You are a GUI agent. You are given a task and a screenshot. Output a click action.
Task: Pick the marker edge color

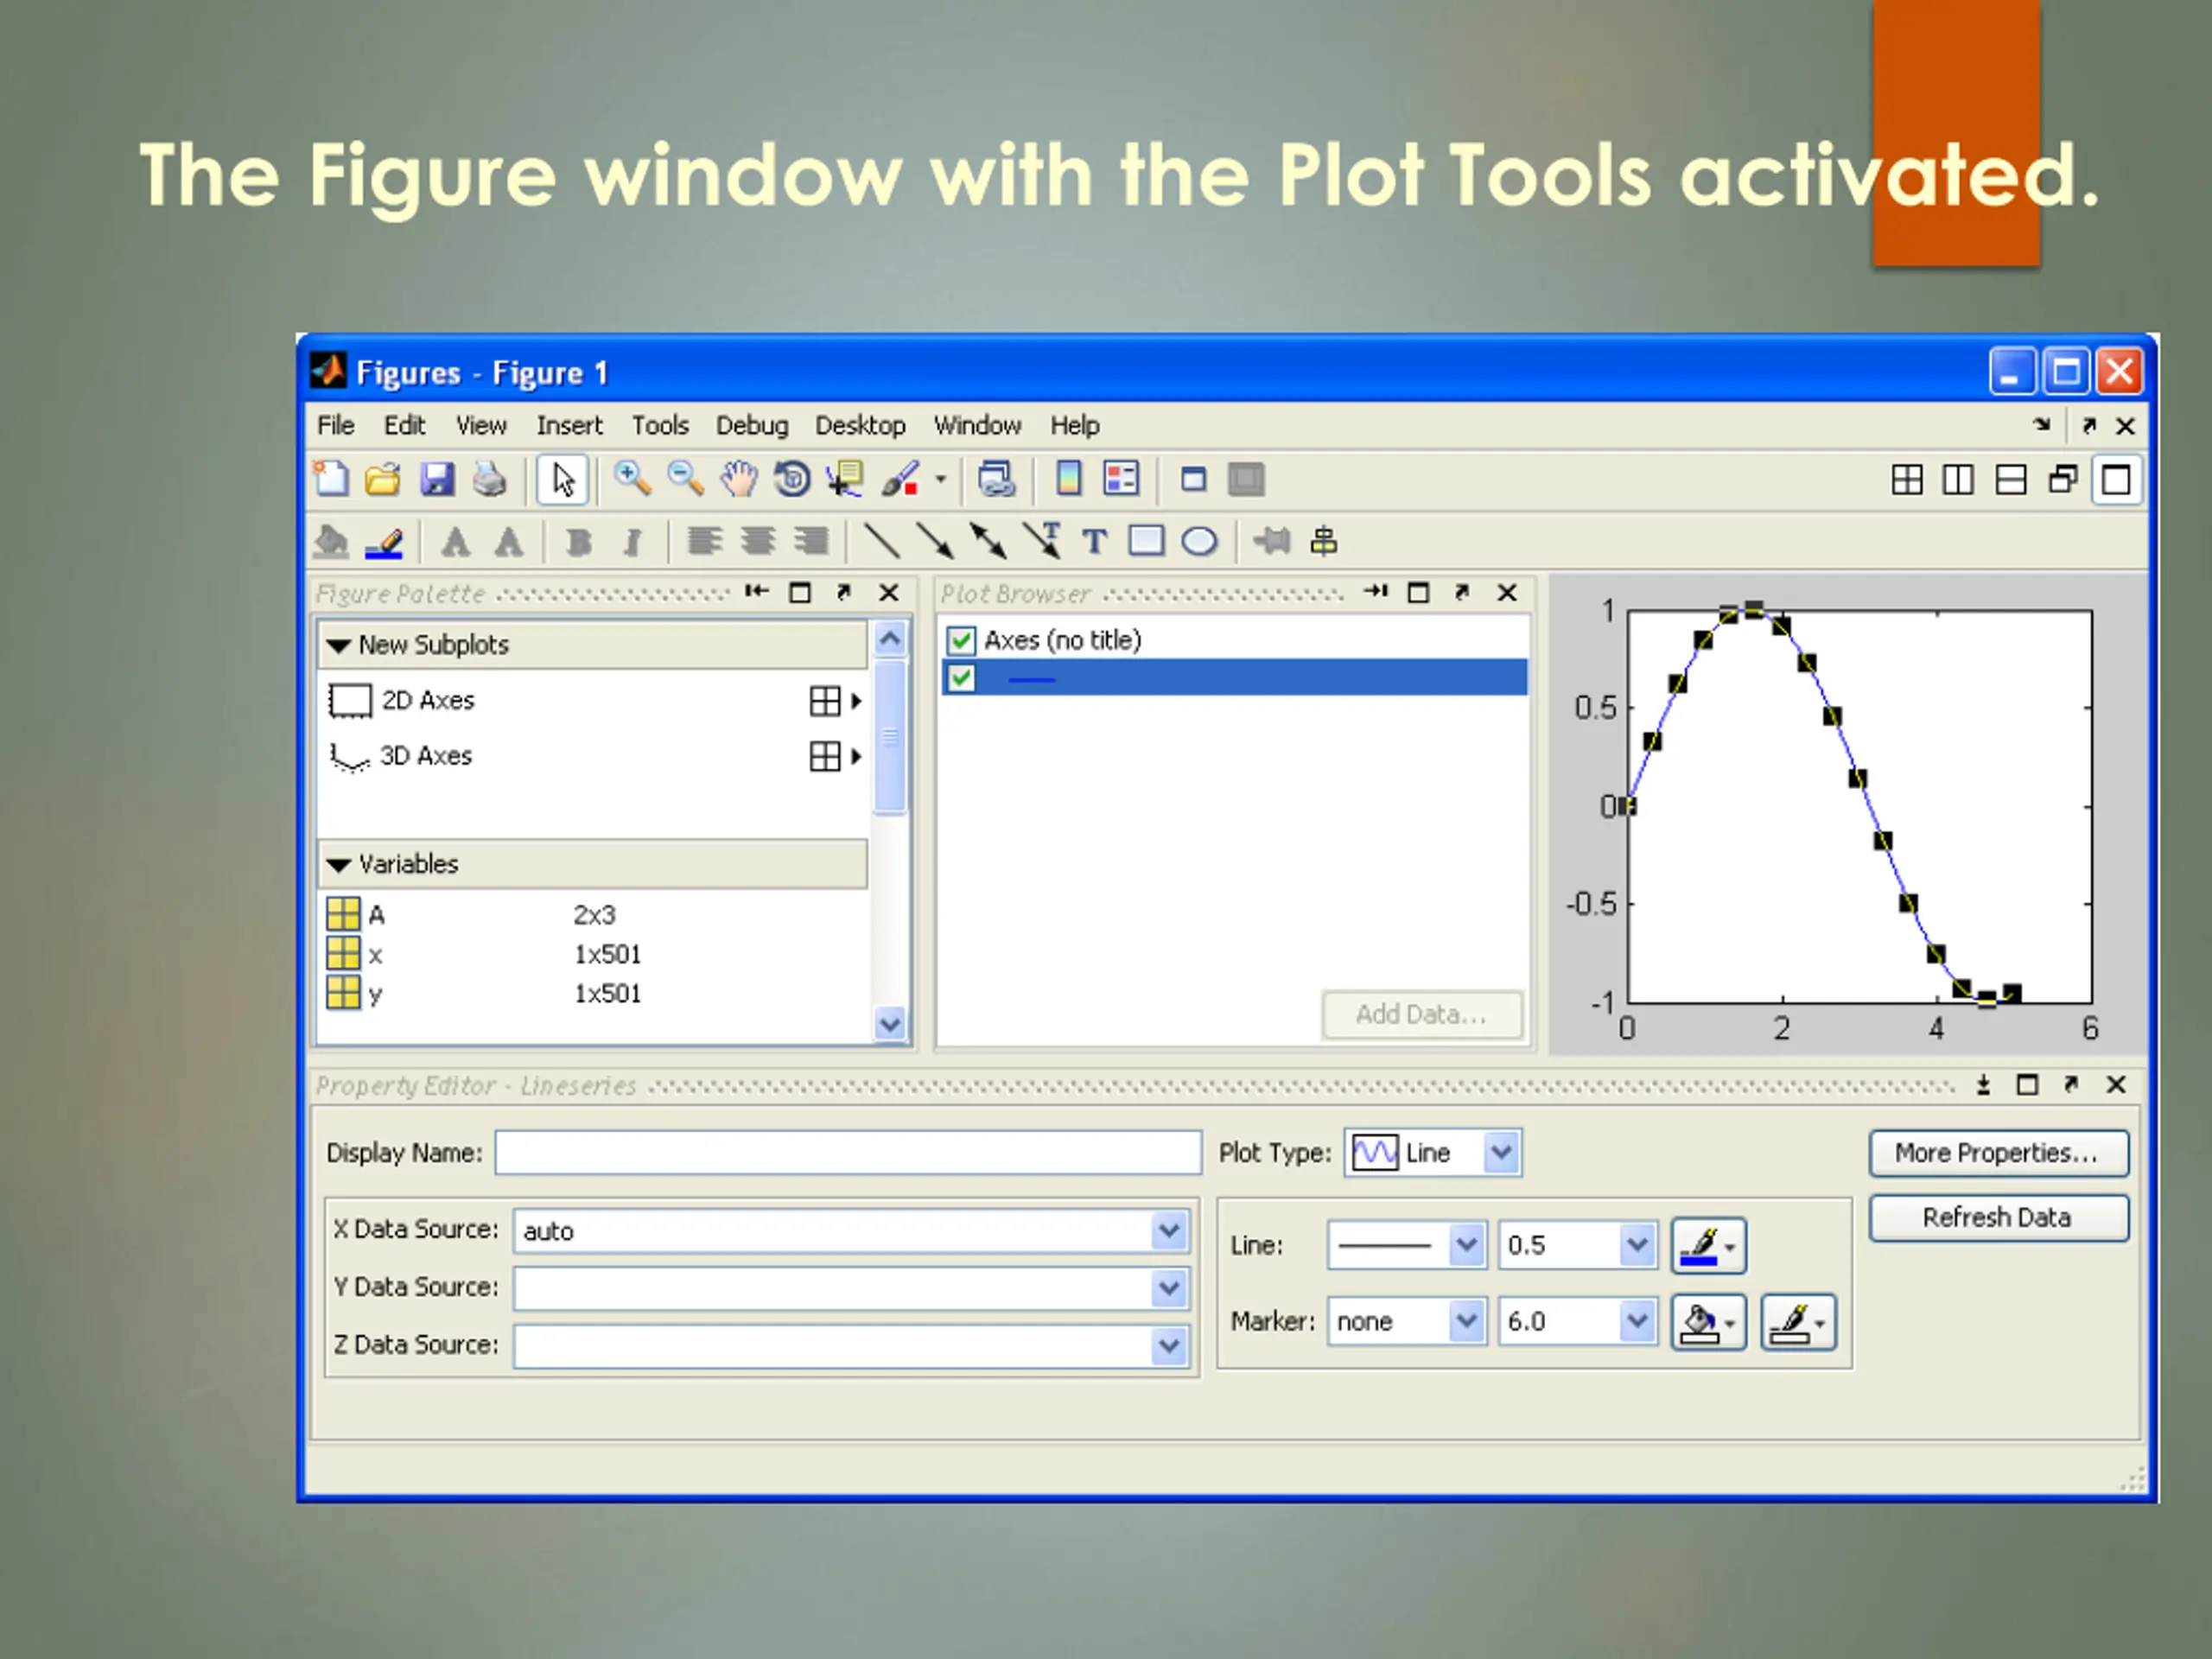(x=1797, y=1323)
